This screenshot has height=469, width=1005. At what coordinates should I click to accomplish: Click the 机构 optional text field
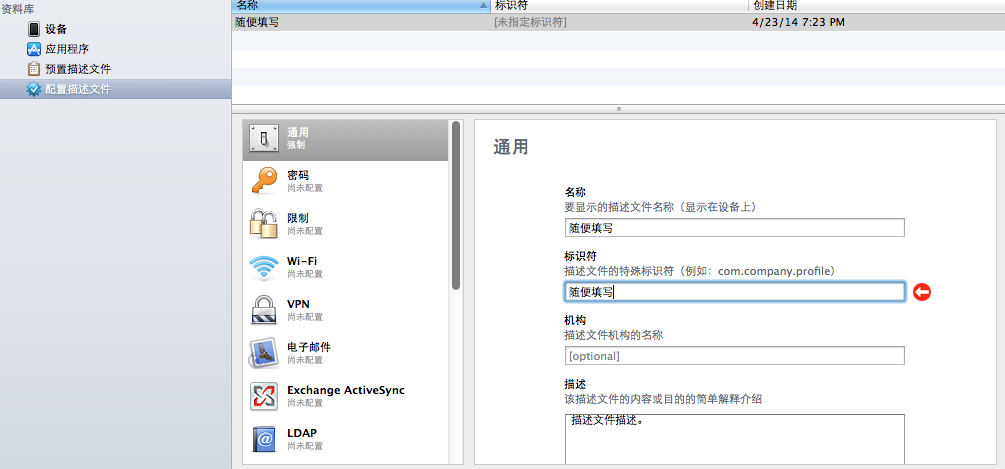734,356
